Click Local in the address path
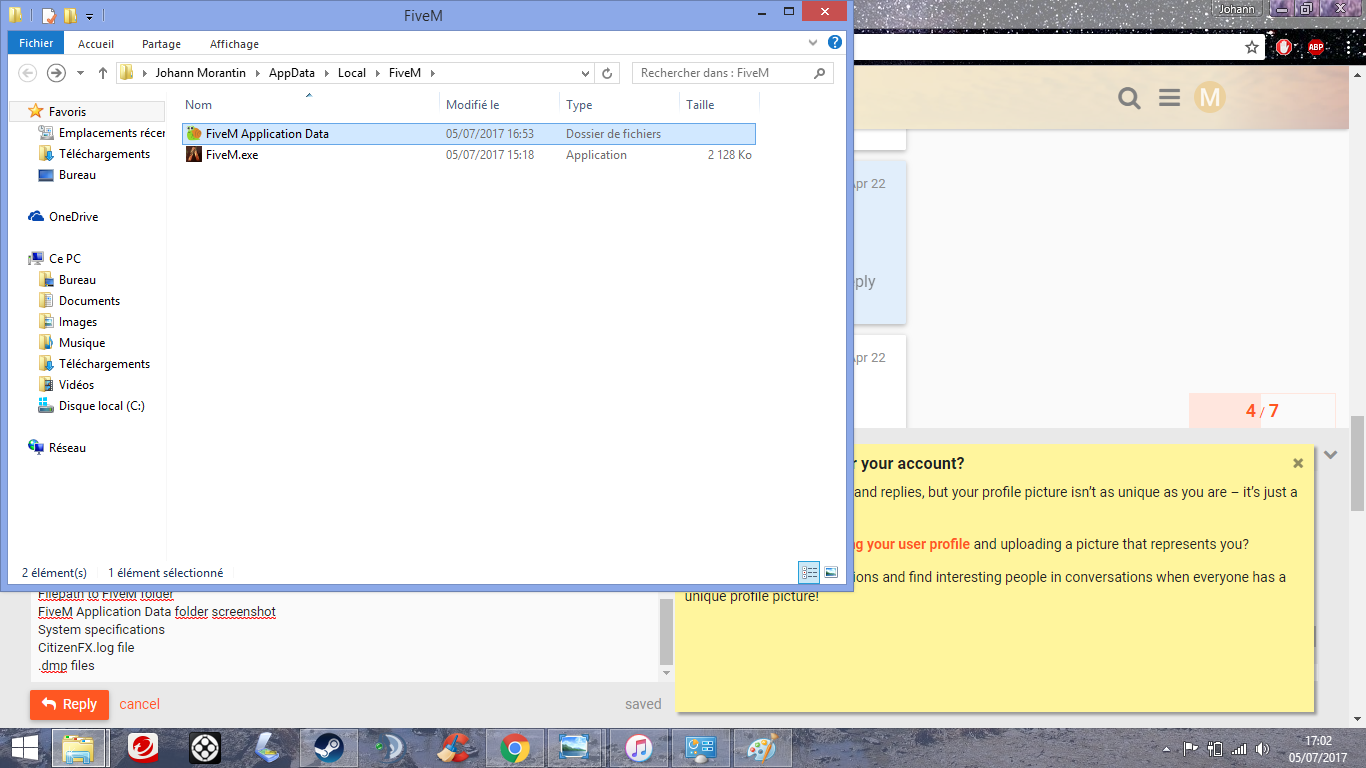The width and height of the screenshot is (1366, 768). [351, 73]
